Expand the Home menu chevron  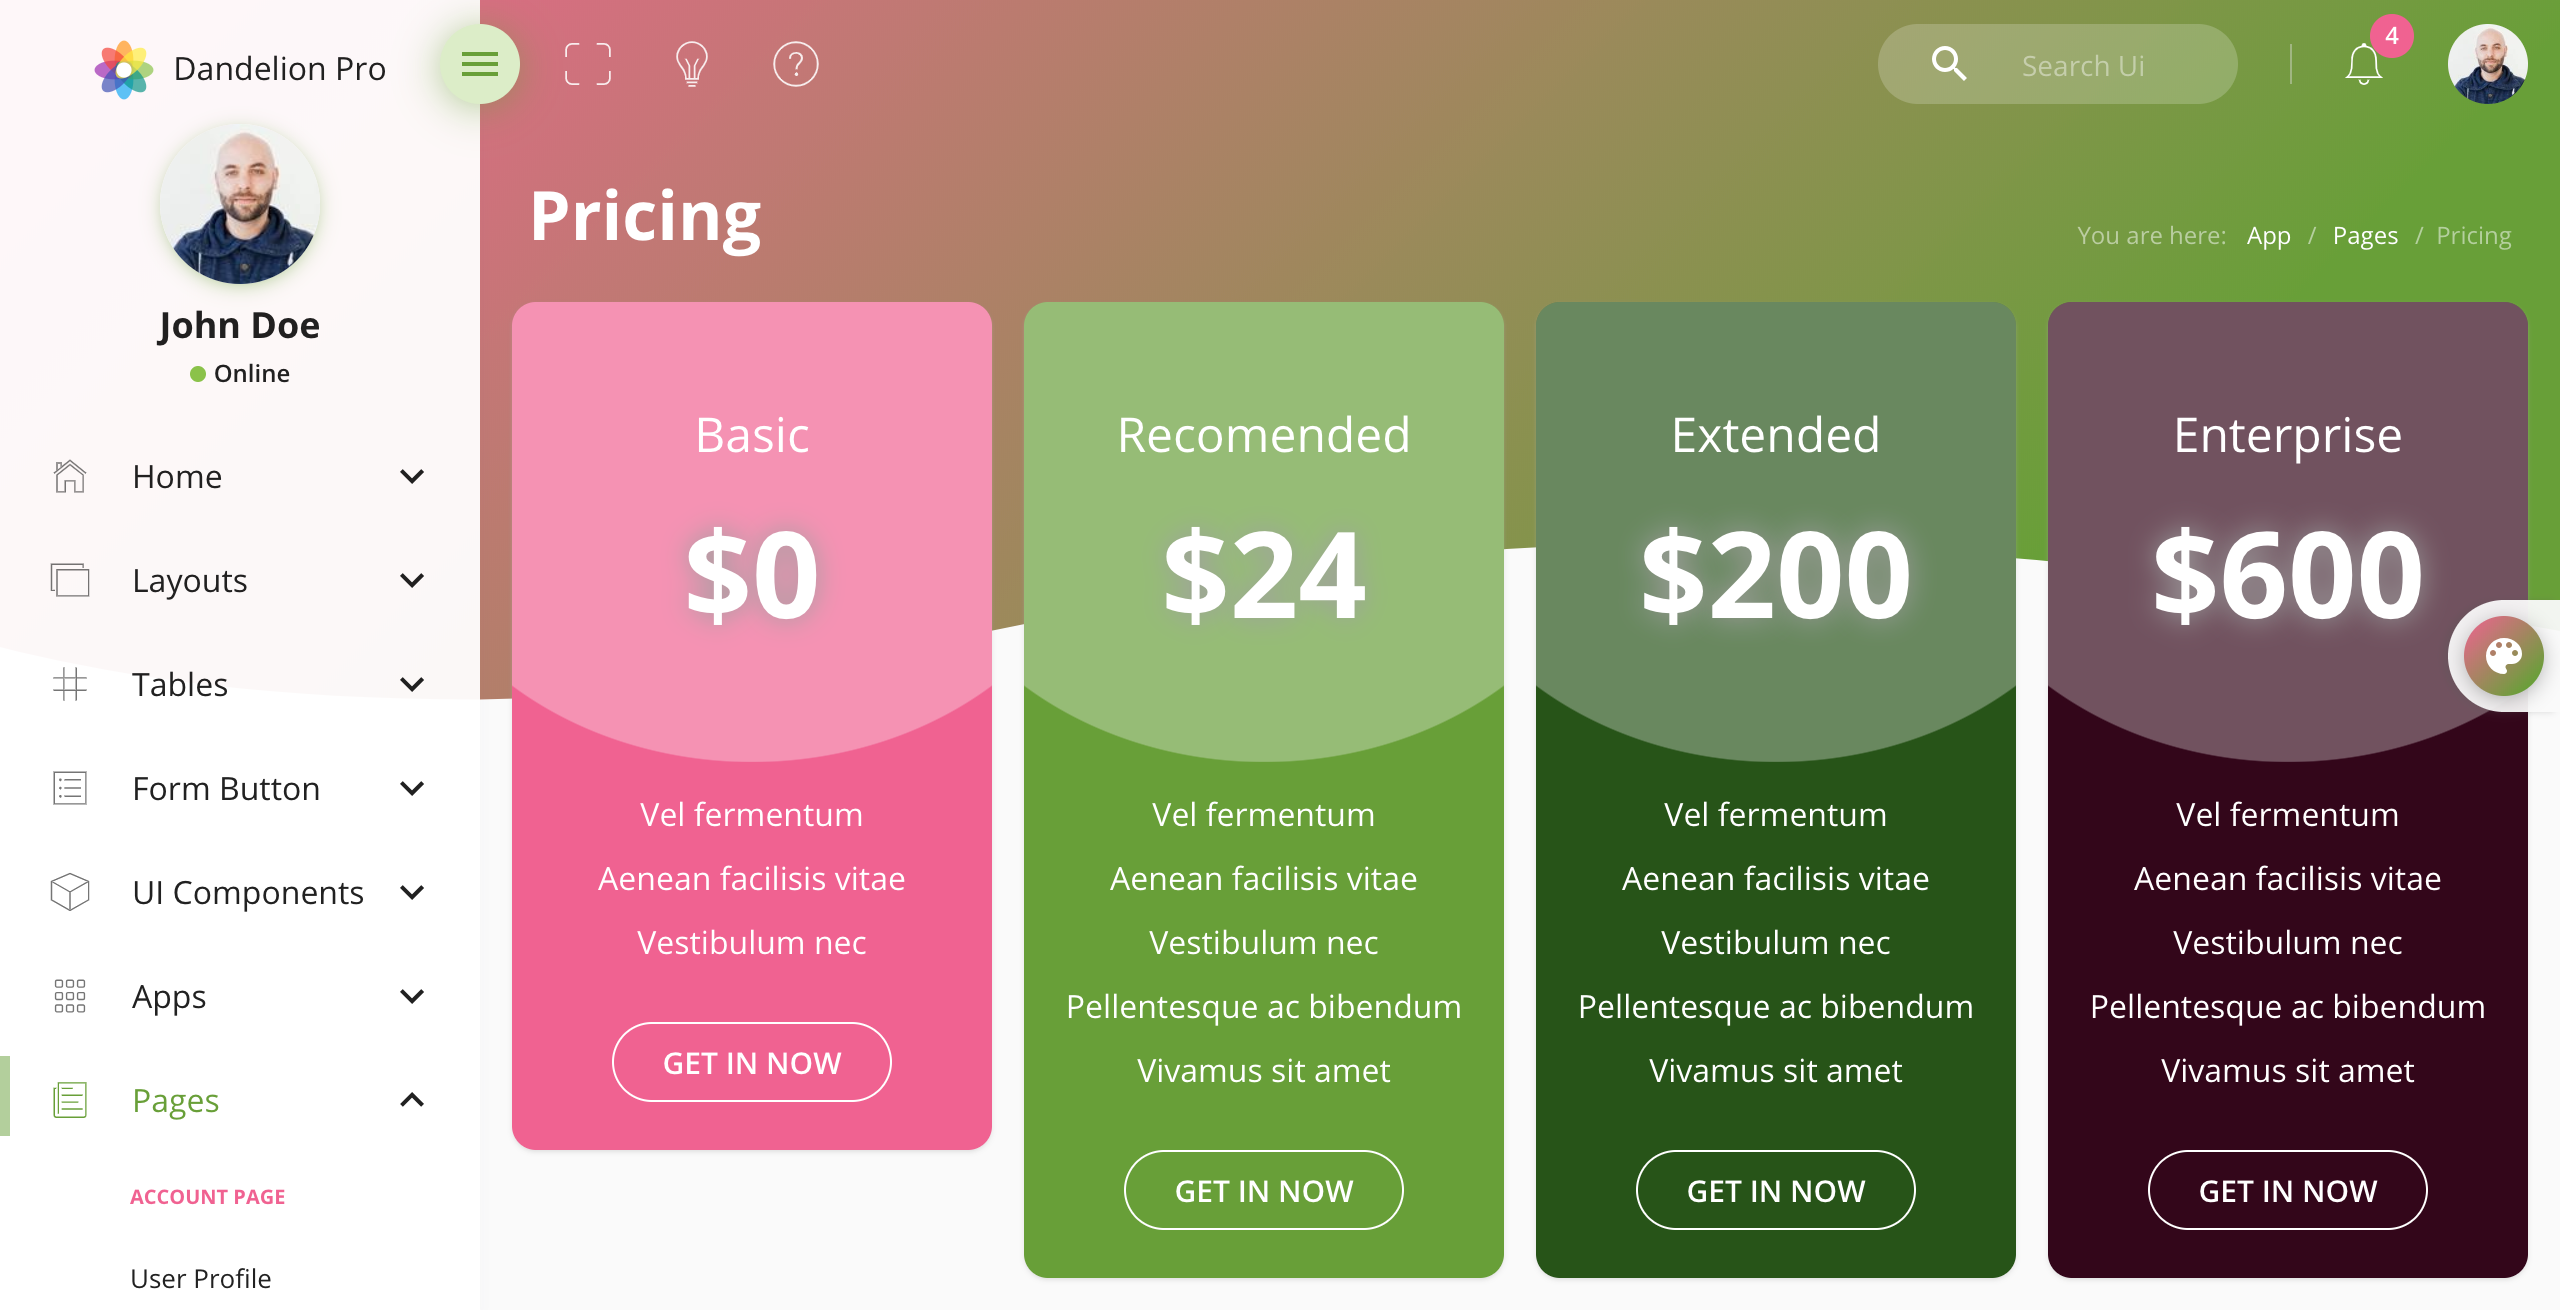click(412, 477)
